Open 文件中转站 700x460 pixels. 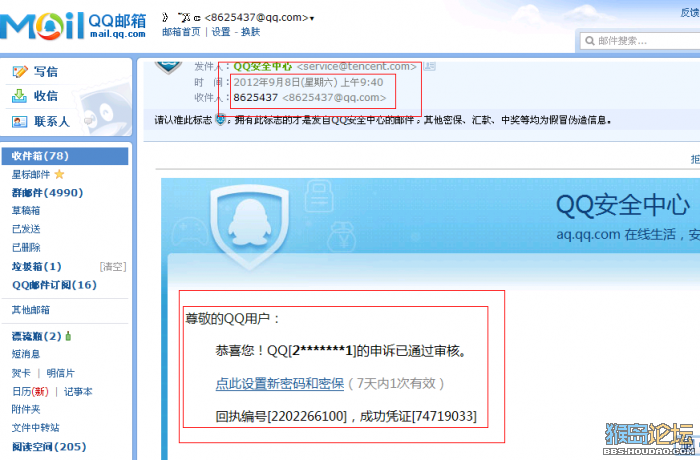[x=35, y=427]
